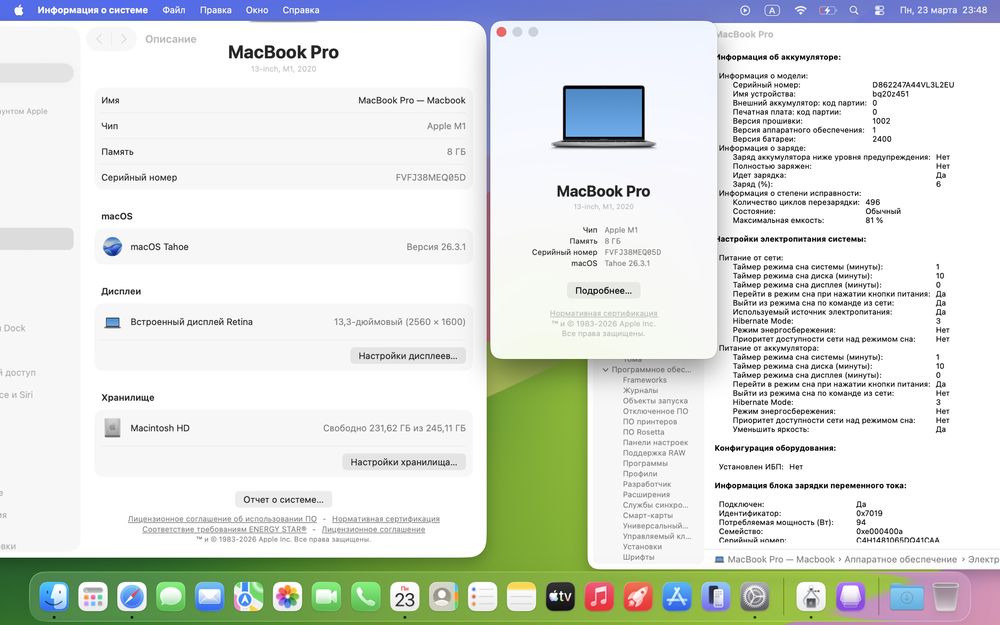Select Журналы in the System Information sidebar
The height and width of the screenshot is (625, 1000).
click(x=640, y=390)
